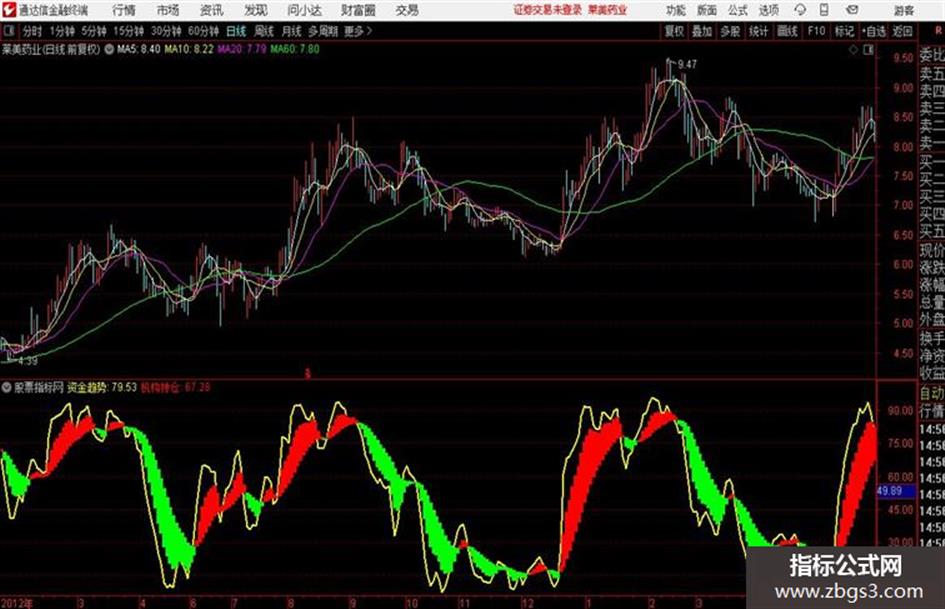Click the 通达信 app logo icon
Screen dimensions: 945x609
click(x=9, y=10)
